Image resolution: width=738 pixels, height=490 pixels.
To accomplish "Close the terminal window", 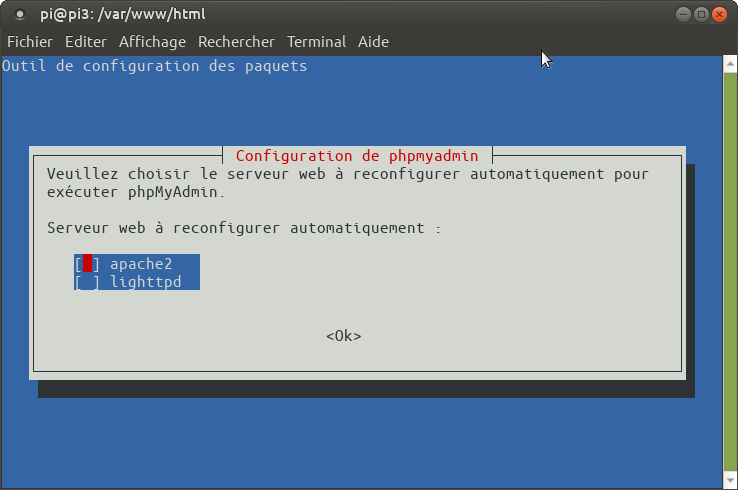I will [720, 14].
